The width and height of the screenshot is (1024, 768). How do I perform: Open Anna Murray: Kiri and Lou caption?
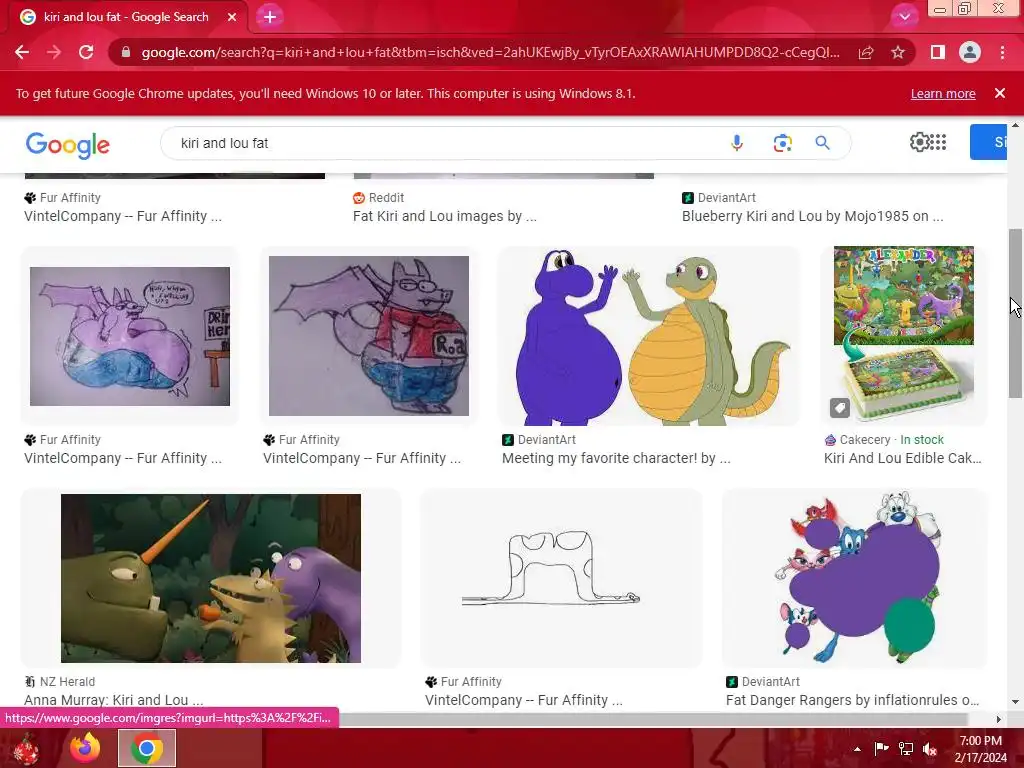(x=114, y=700)
